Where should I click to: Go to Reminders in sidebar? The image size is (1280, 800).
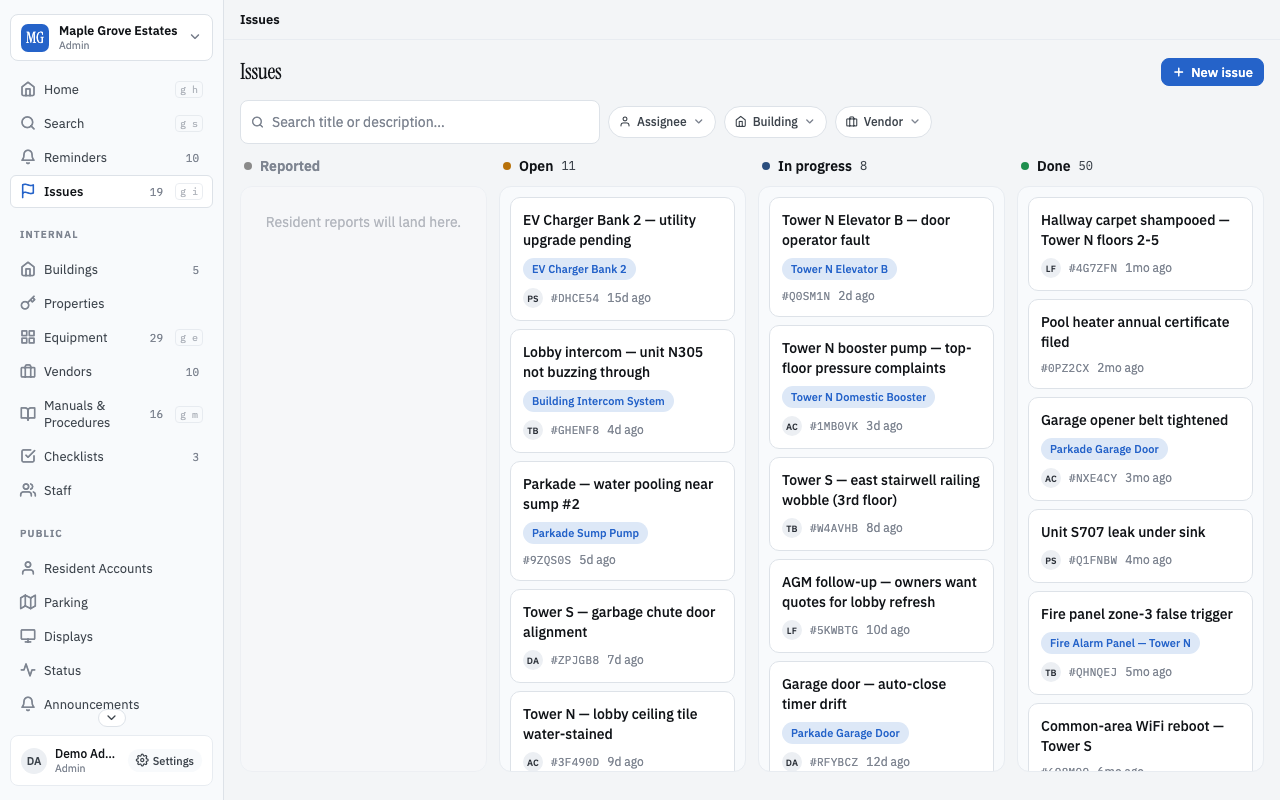(111, 157)
